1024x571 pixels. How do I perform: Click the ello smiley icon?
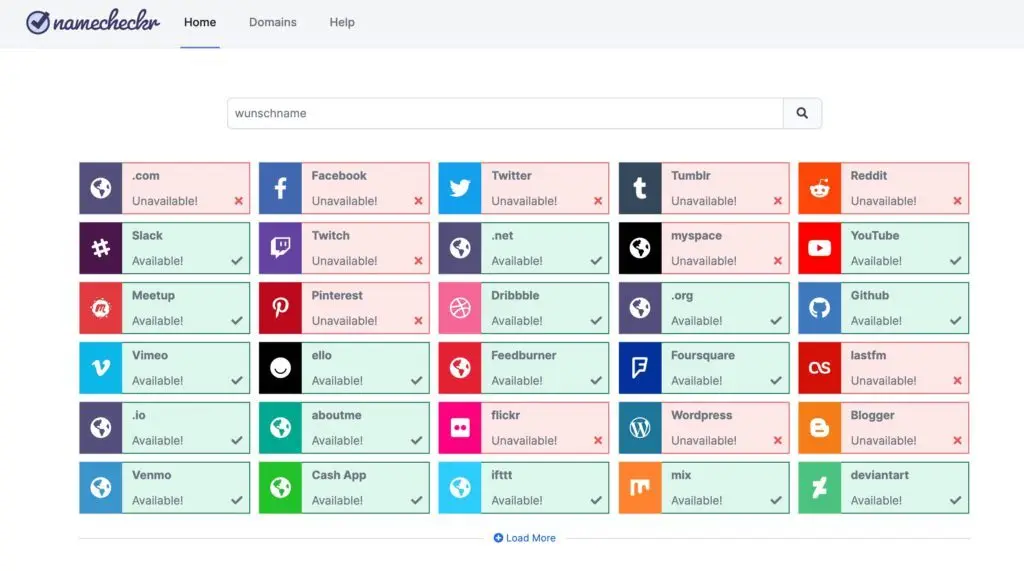click(280, 368)
